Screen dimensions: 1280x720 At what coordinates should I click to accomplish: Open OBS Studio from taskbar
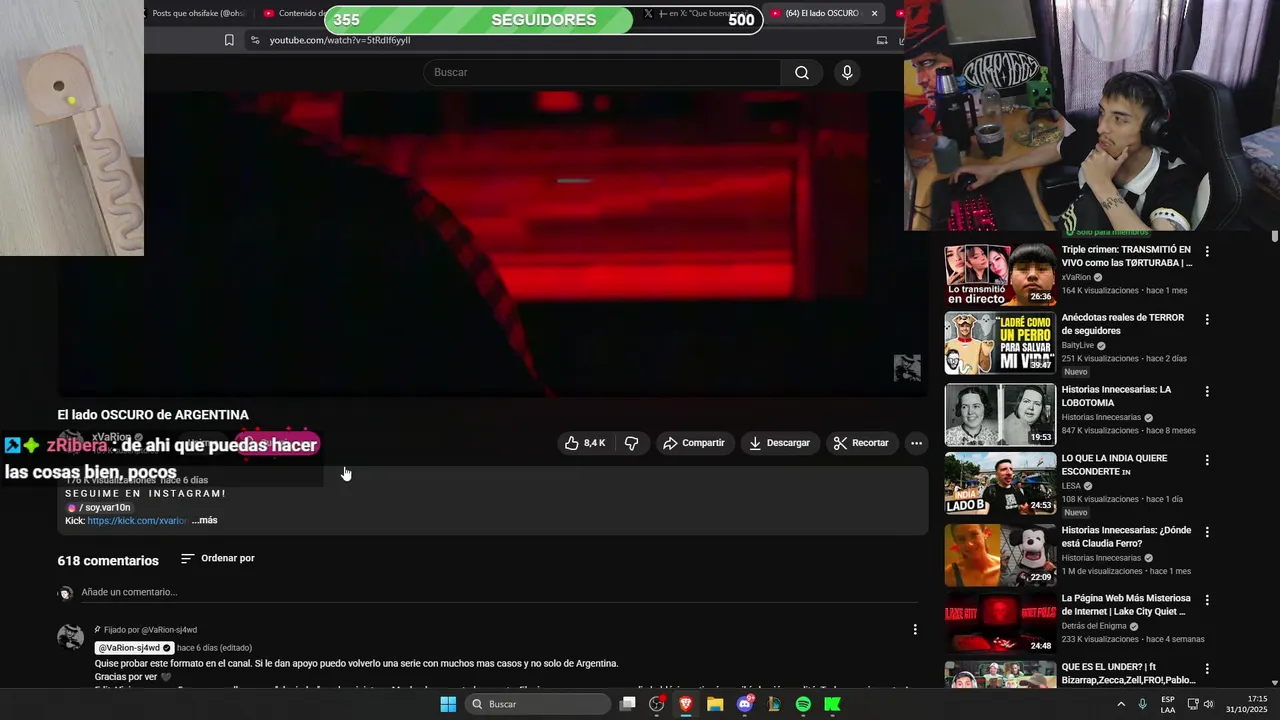(656, 704)
